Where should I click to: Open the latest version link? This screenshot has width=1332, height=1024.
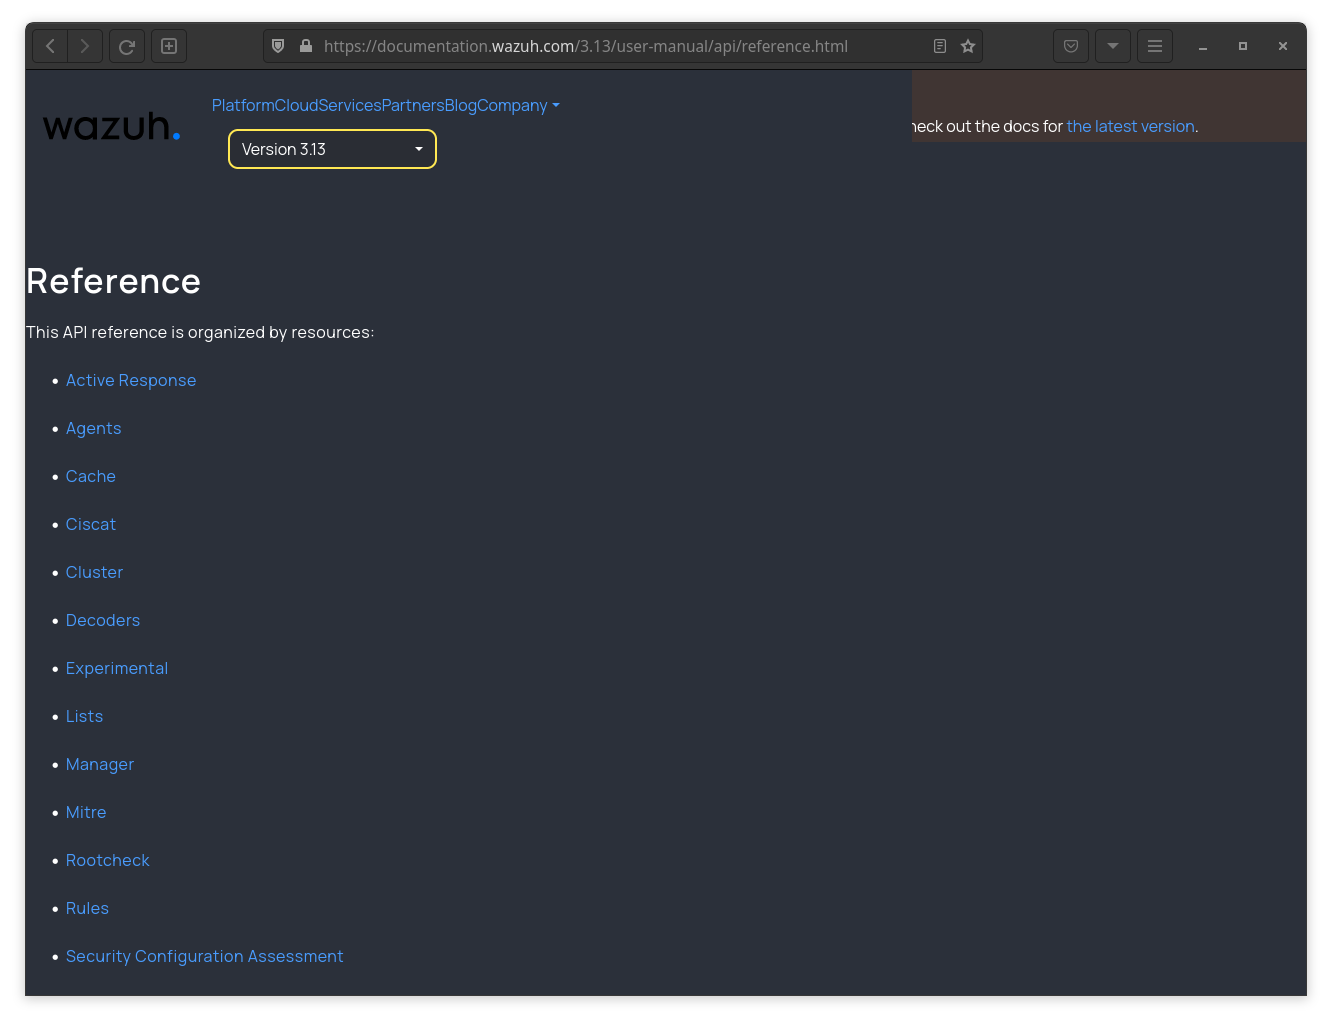click(1130, 126)
